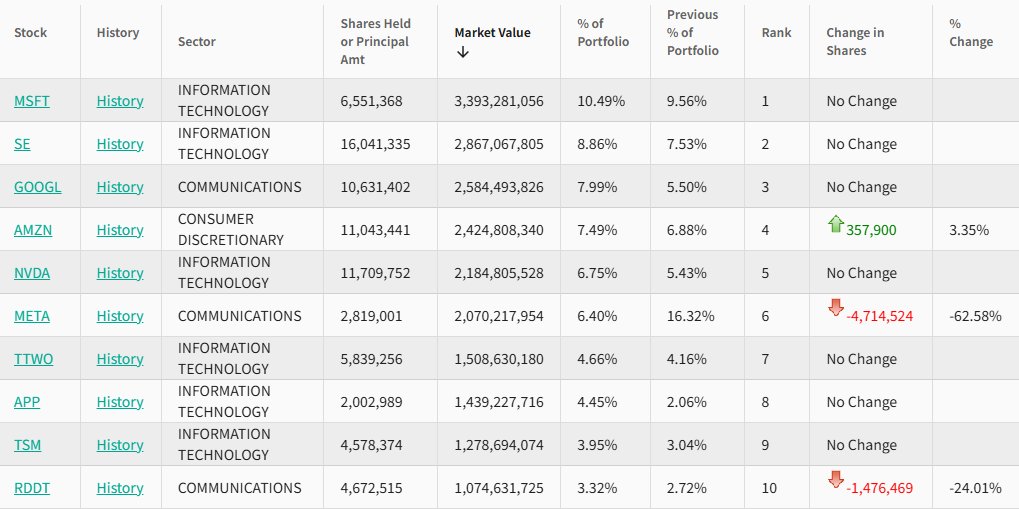
Task: View History for META
Action: pyautogui.click(x=120, y=316)
